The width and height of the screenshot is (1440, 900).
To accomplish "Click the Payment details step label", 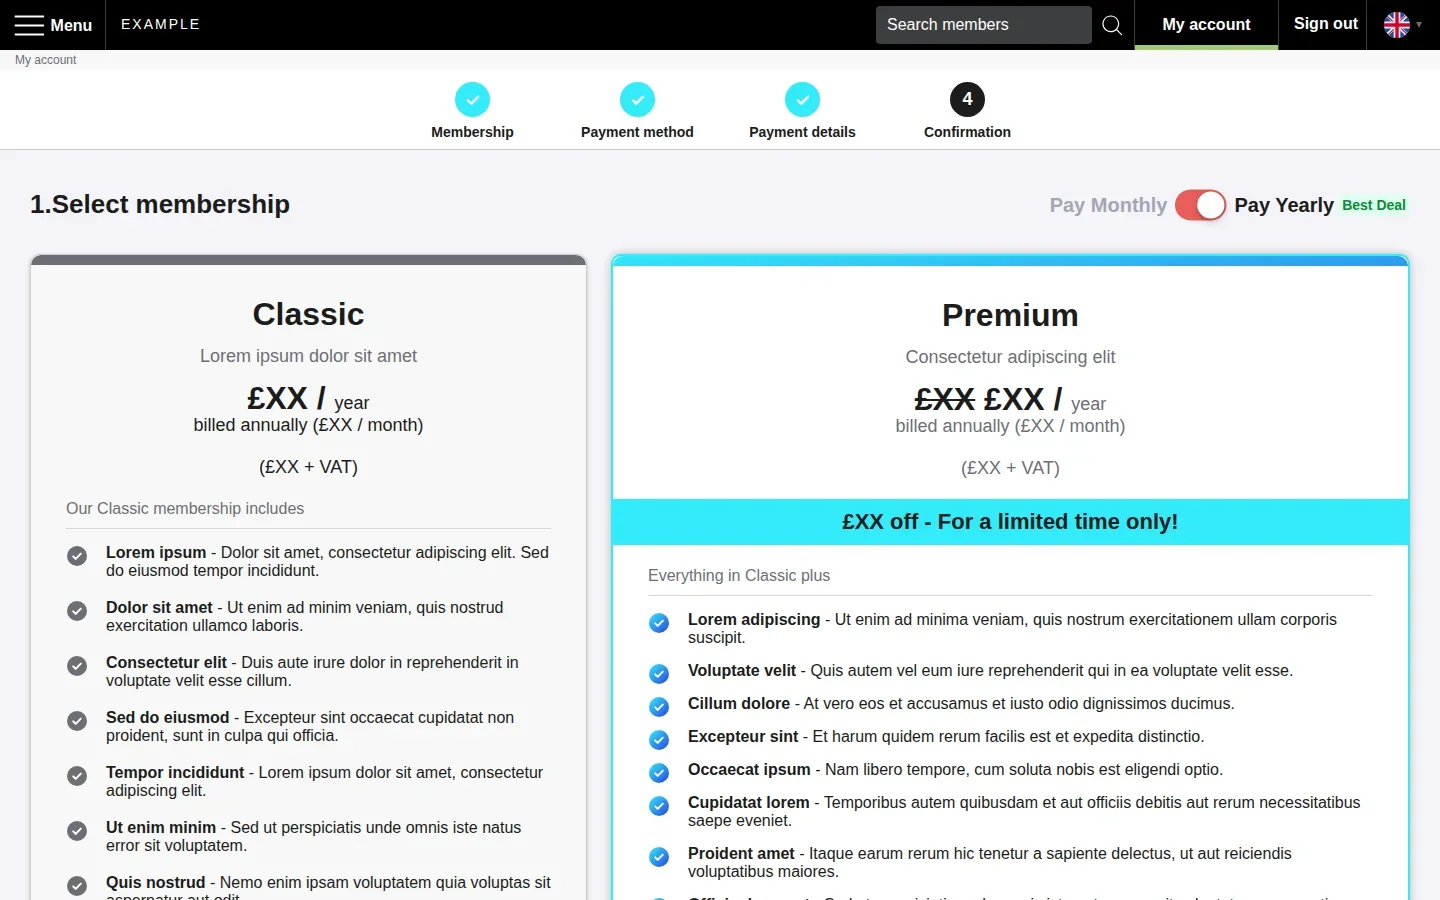I will coord(802,132).
